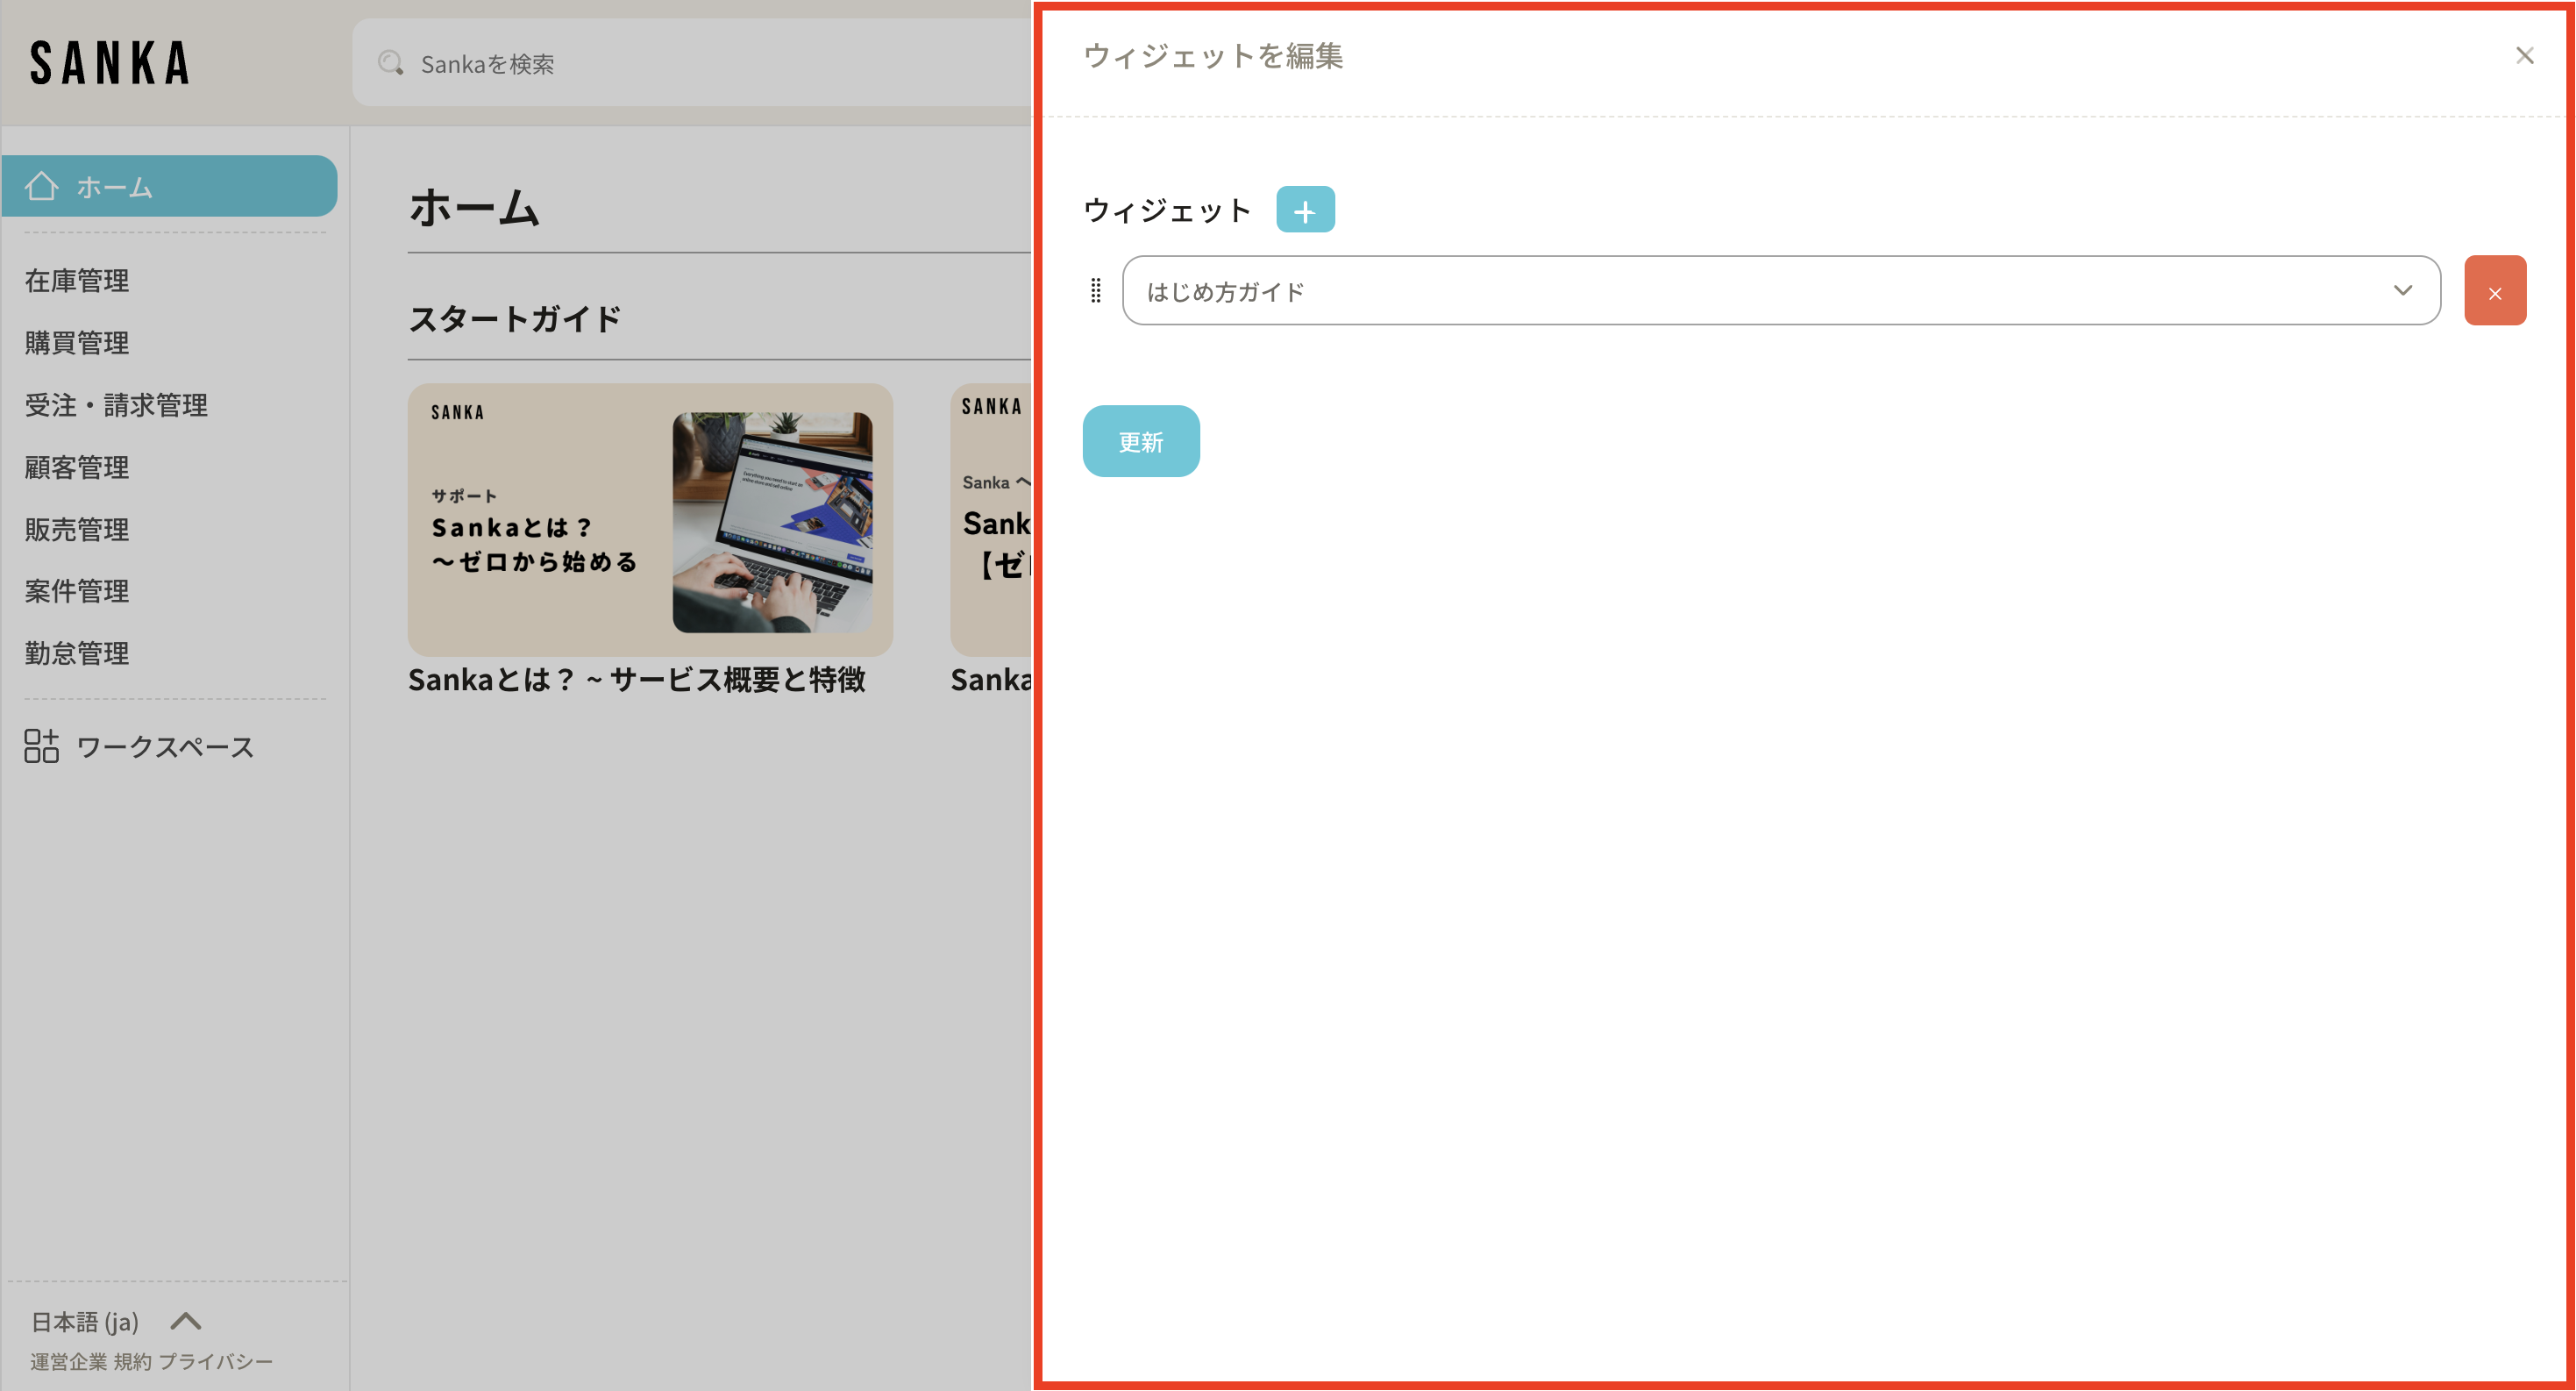Click the ワークスペース grid icon
The width and height of the screenshot is (2576, 1391).
tap(42, 746)
